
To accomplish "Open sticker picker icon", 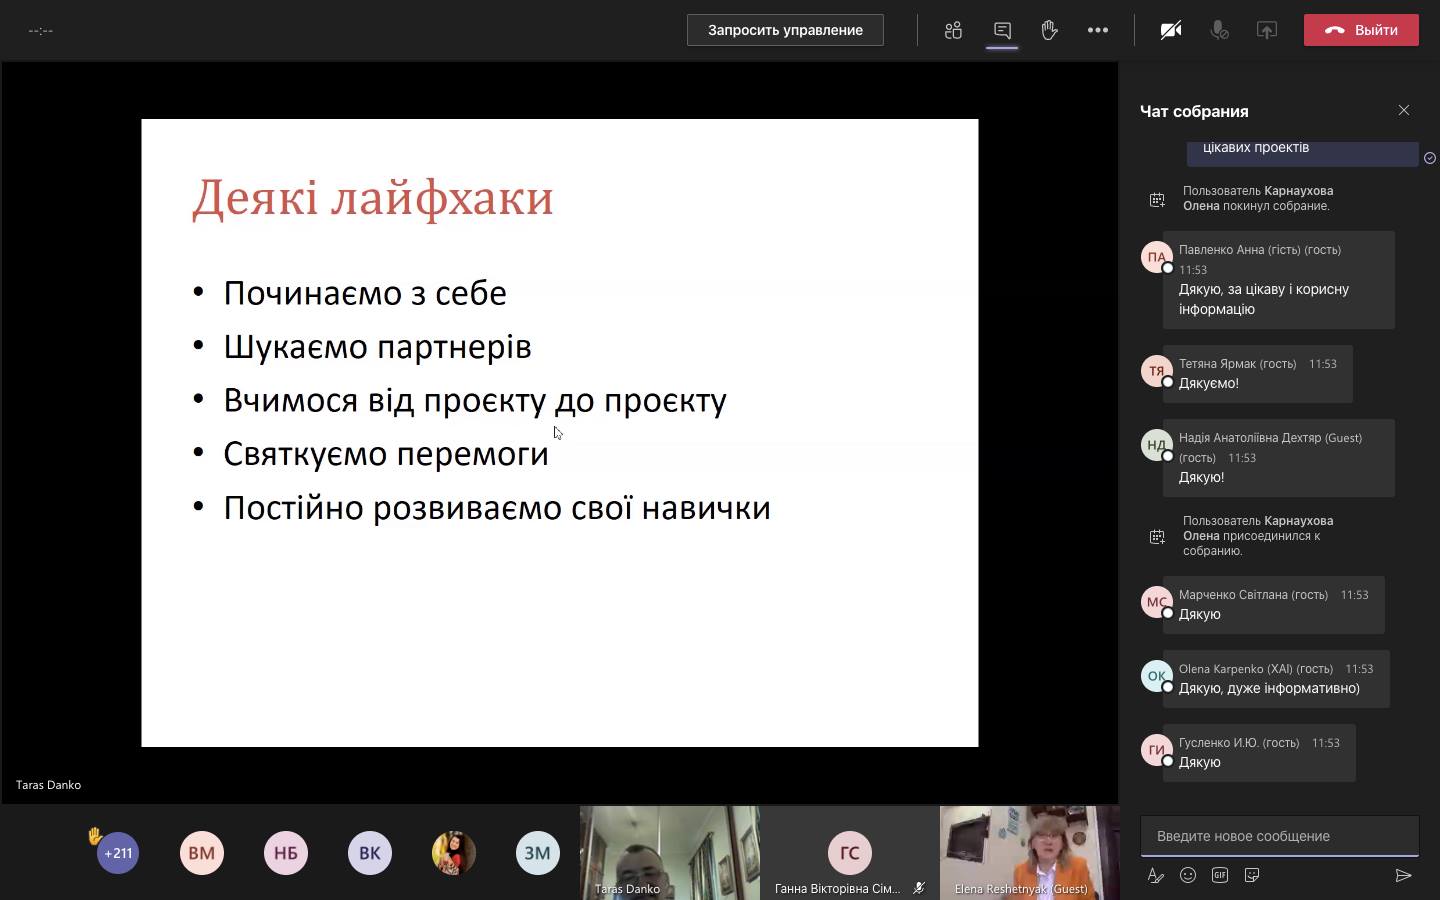I will tap(1252, 875).
